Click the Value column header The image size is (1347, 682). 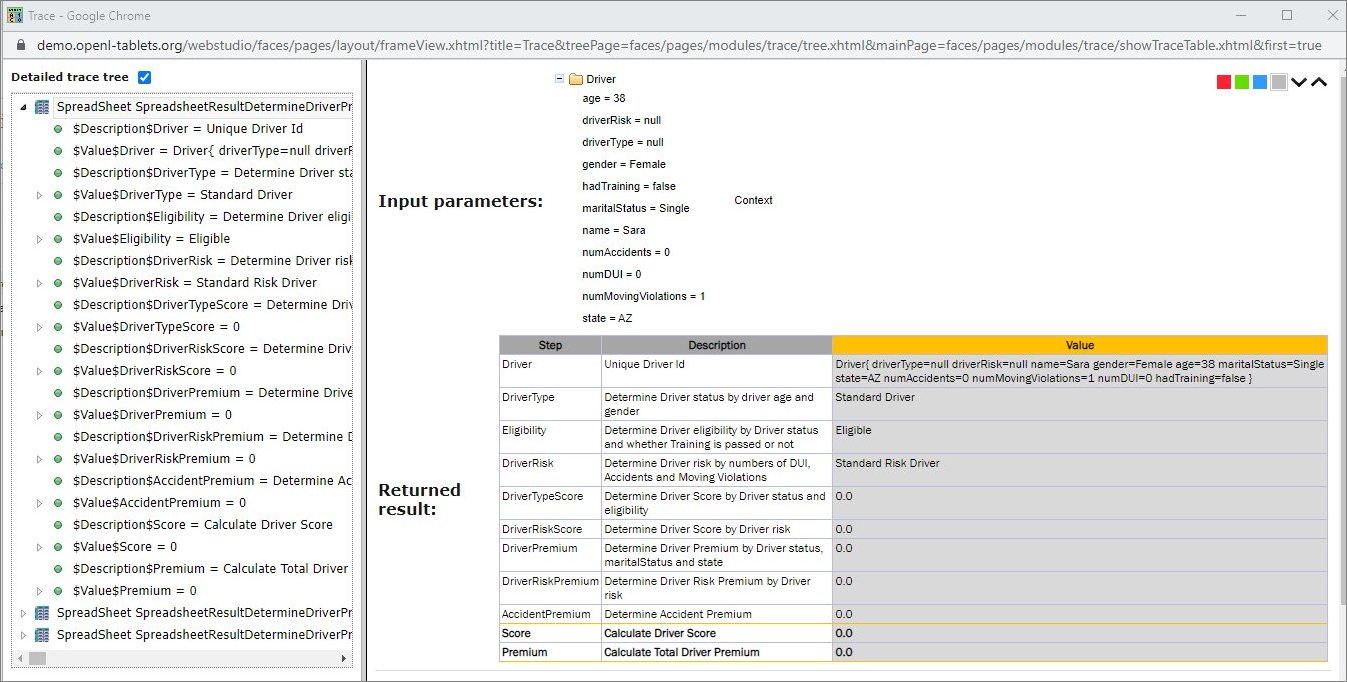click(x=1079, y=345)
